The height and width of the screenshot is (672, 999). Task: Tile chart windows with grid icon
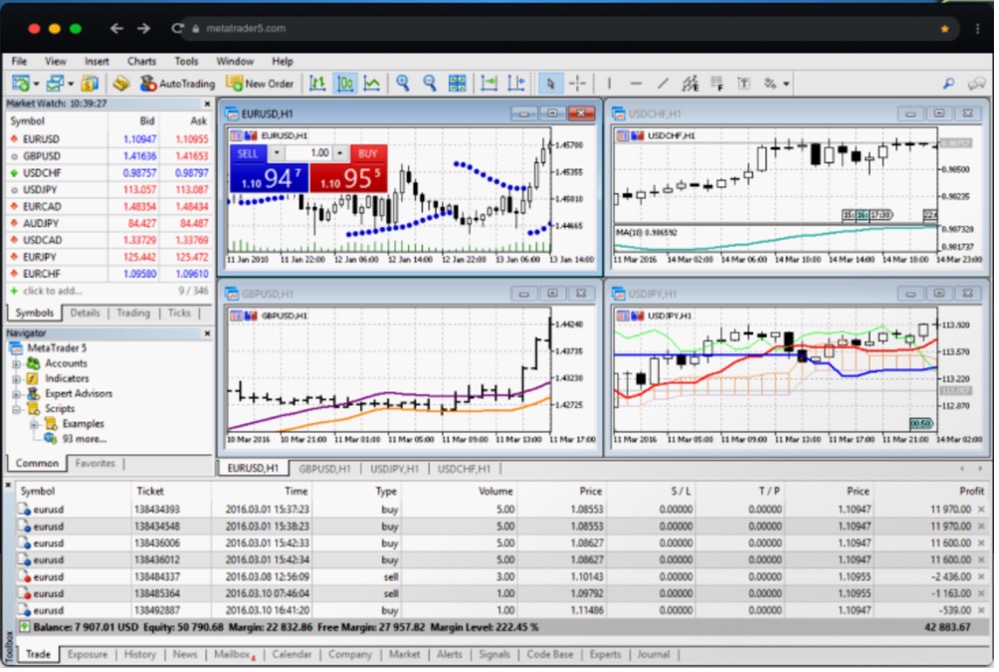(x=457, y=84)
